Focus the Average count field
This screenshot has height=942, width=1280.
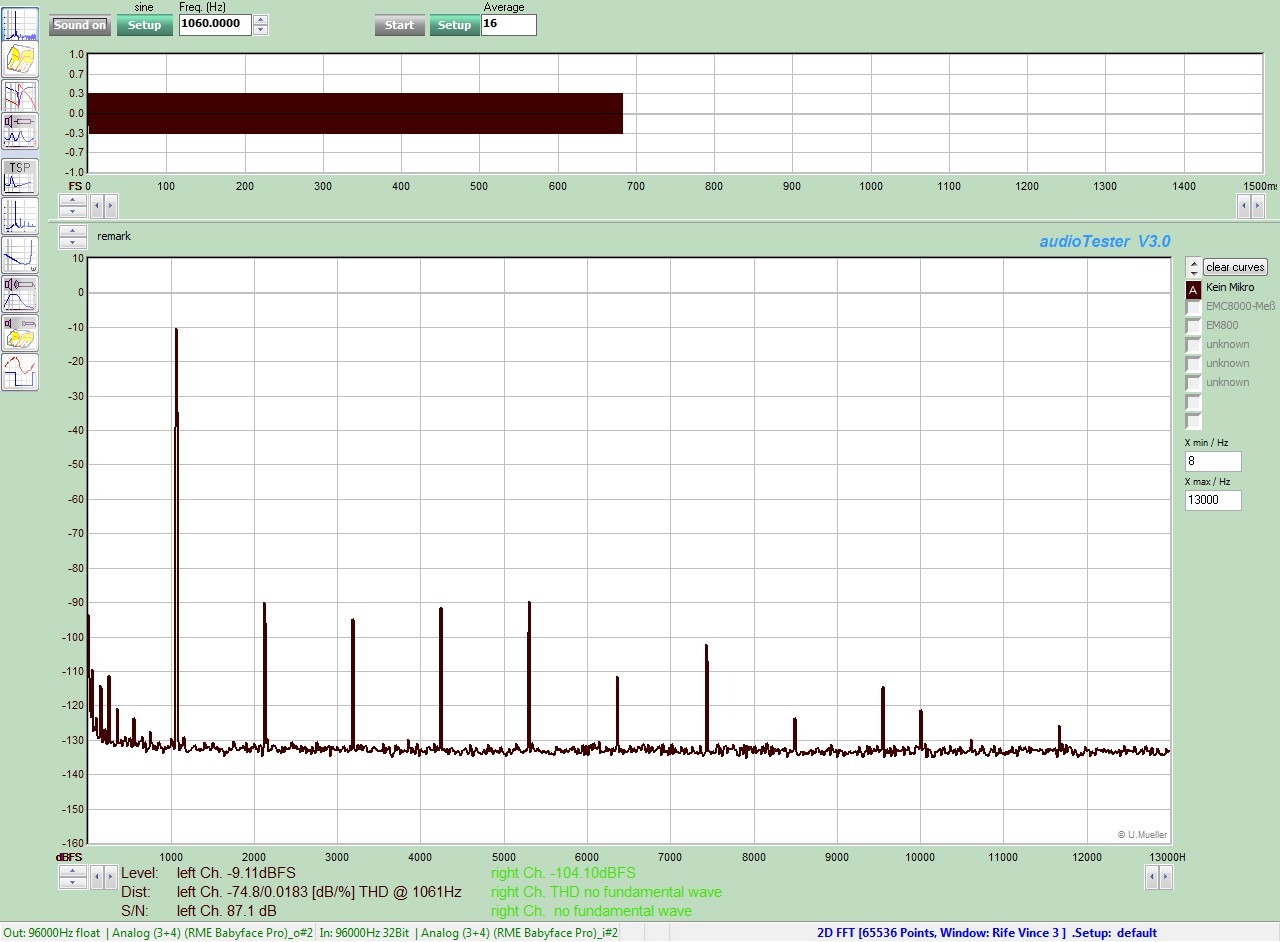[508, 25]
